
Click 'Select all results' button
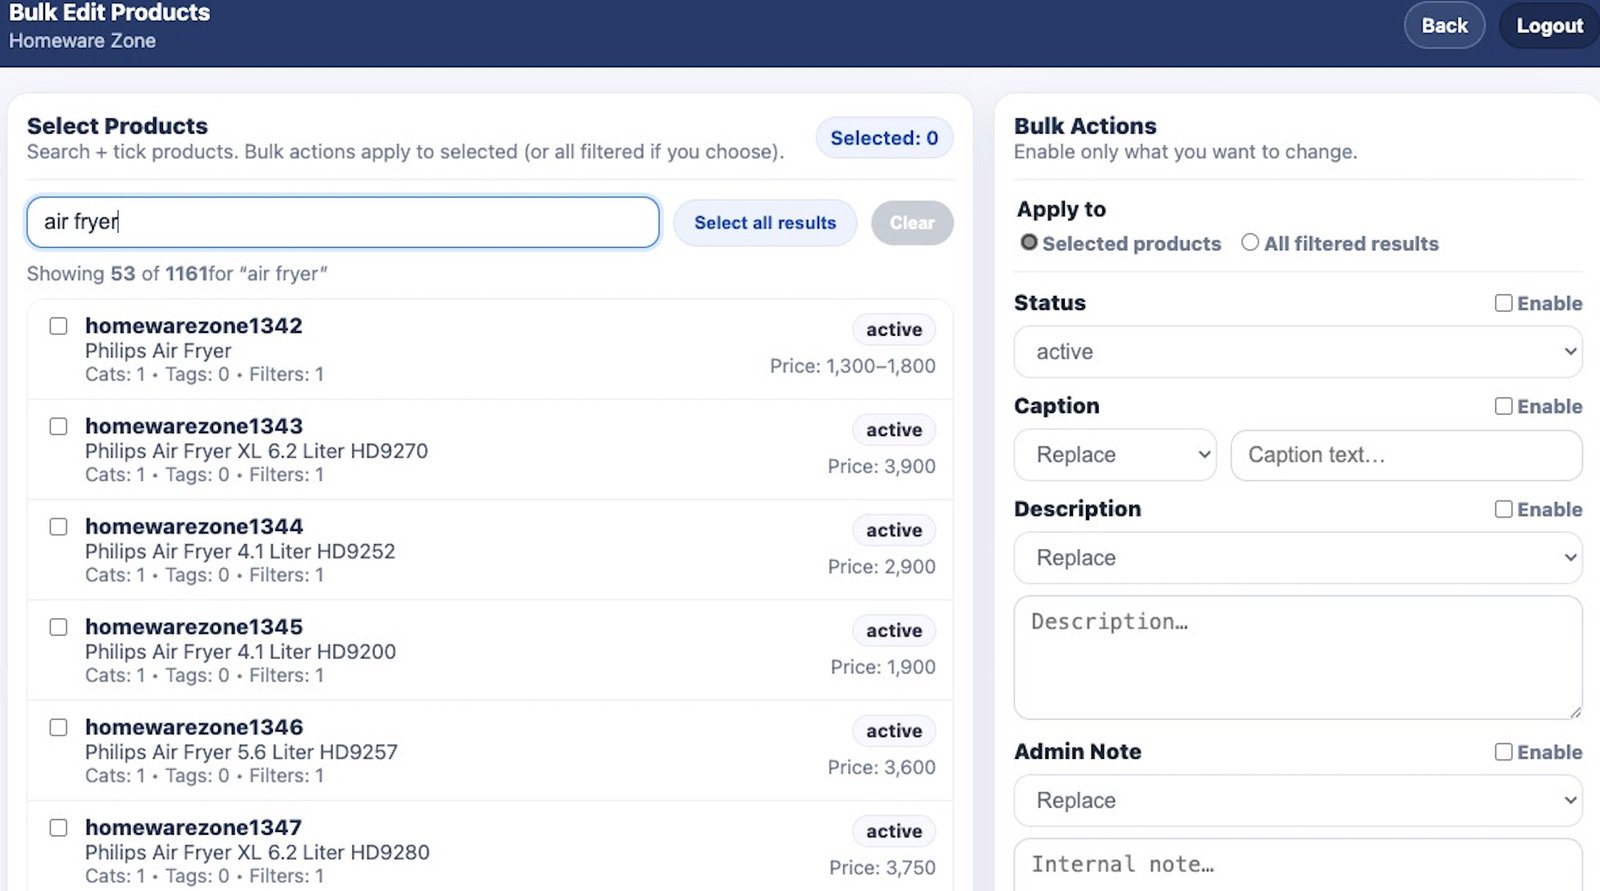point(765,223)
